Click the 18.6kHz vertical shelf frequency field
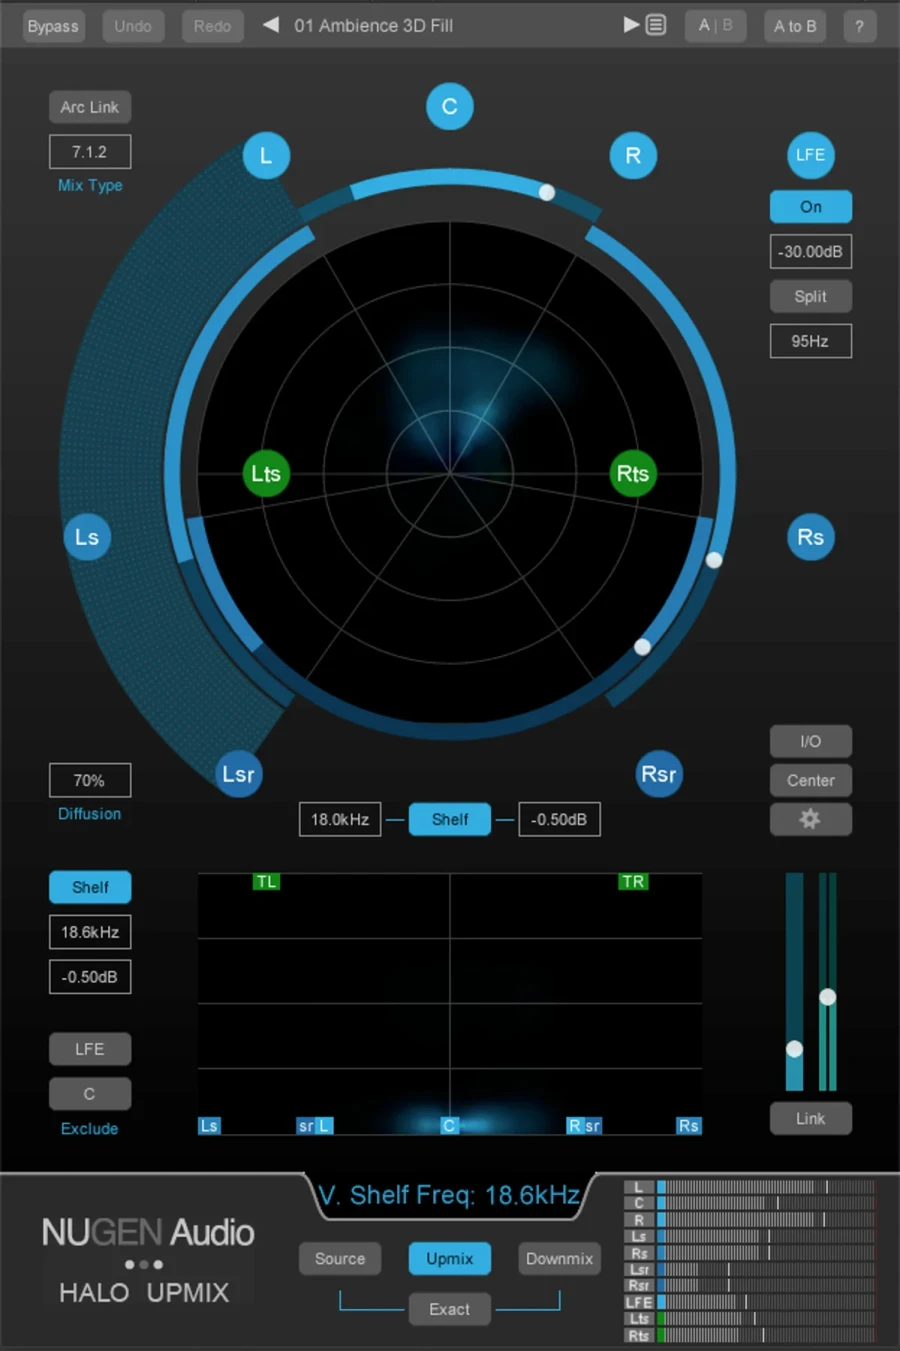 pos(90,932)
